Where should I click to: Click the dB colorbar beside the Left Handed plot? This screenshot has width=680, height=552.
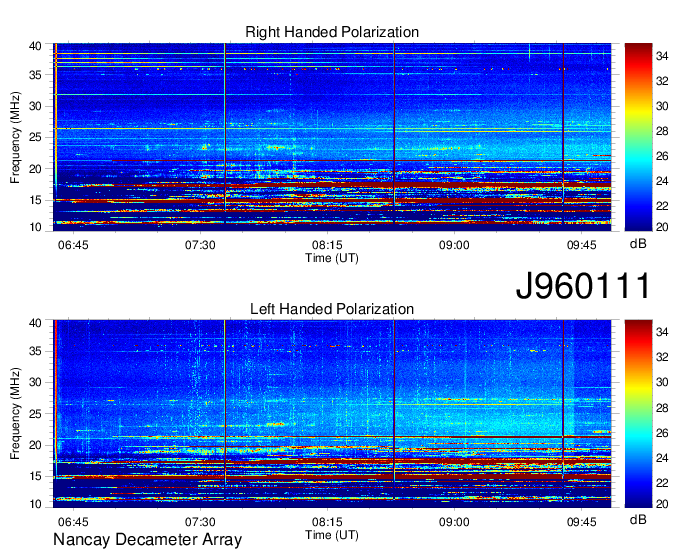tap(638, 414)
